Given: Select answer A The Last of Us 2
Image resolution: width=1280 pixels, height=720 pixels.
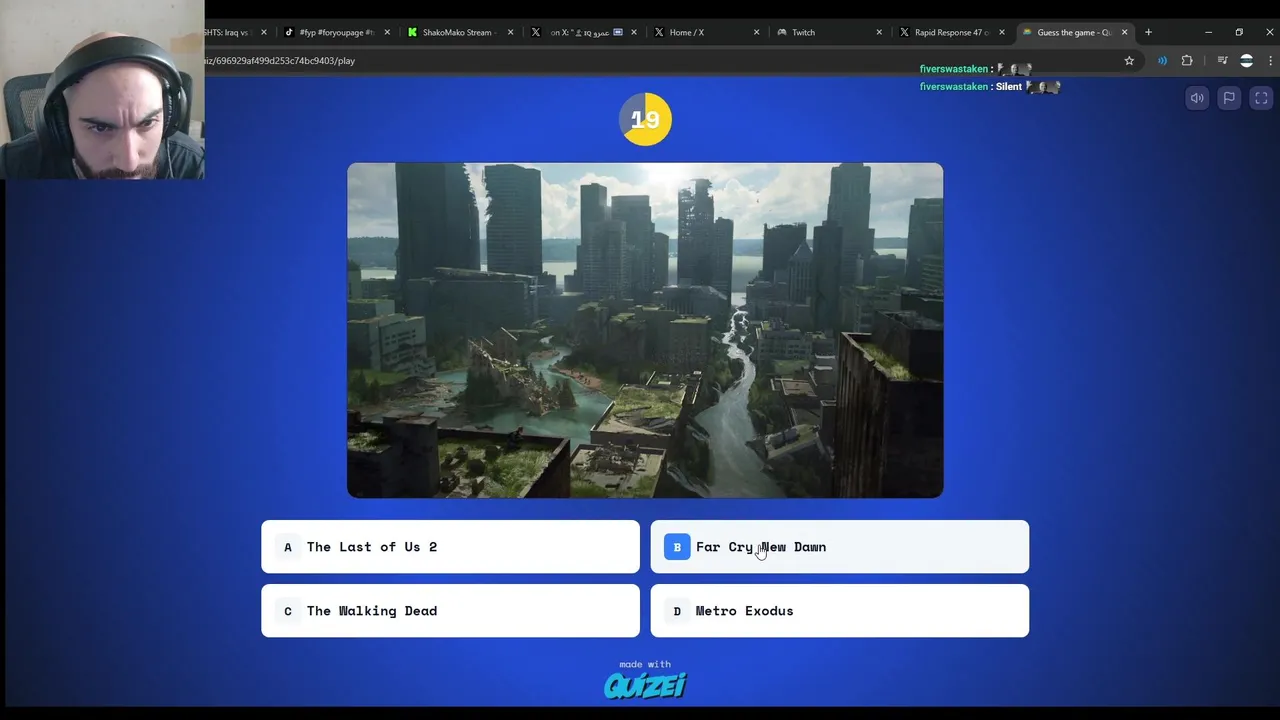Looking at the screenshot, I should [450, 547].
